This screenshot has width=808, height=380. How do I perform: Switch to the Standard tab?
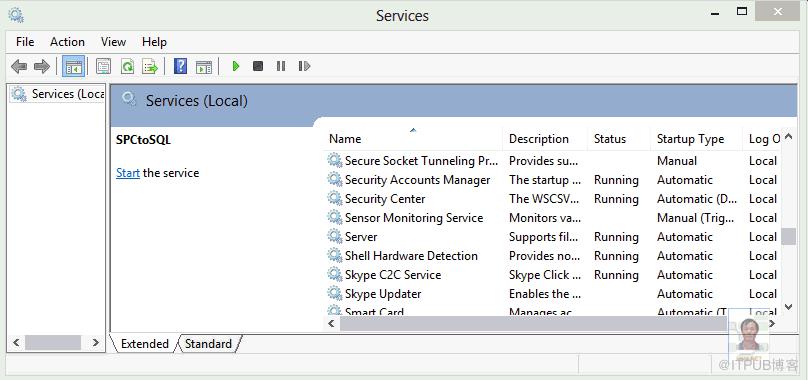click(209, 344)
